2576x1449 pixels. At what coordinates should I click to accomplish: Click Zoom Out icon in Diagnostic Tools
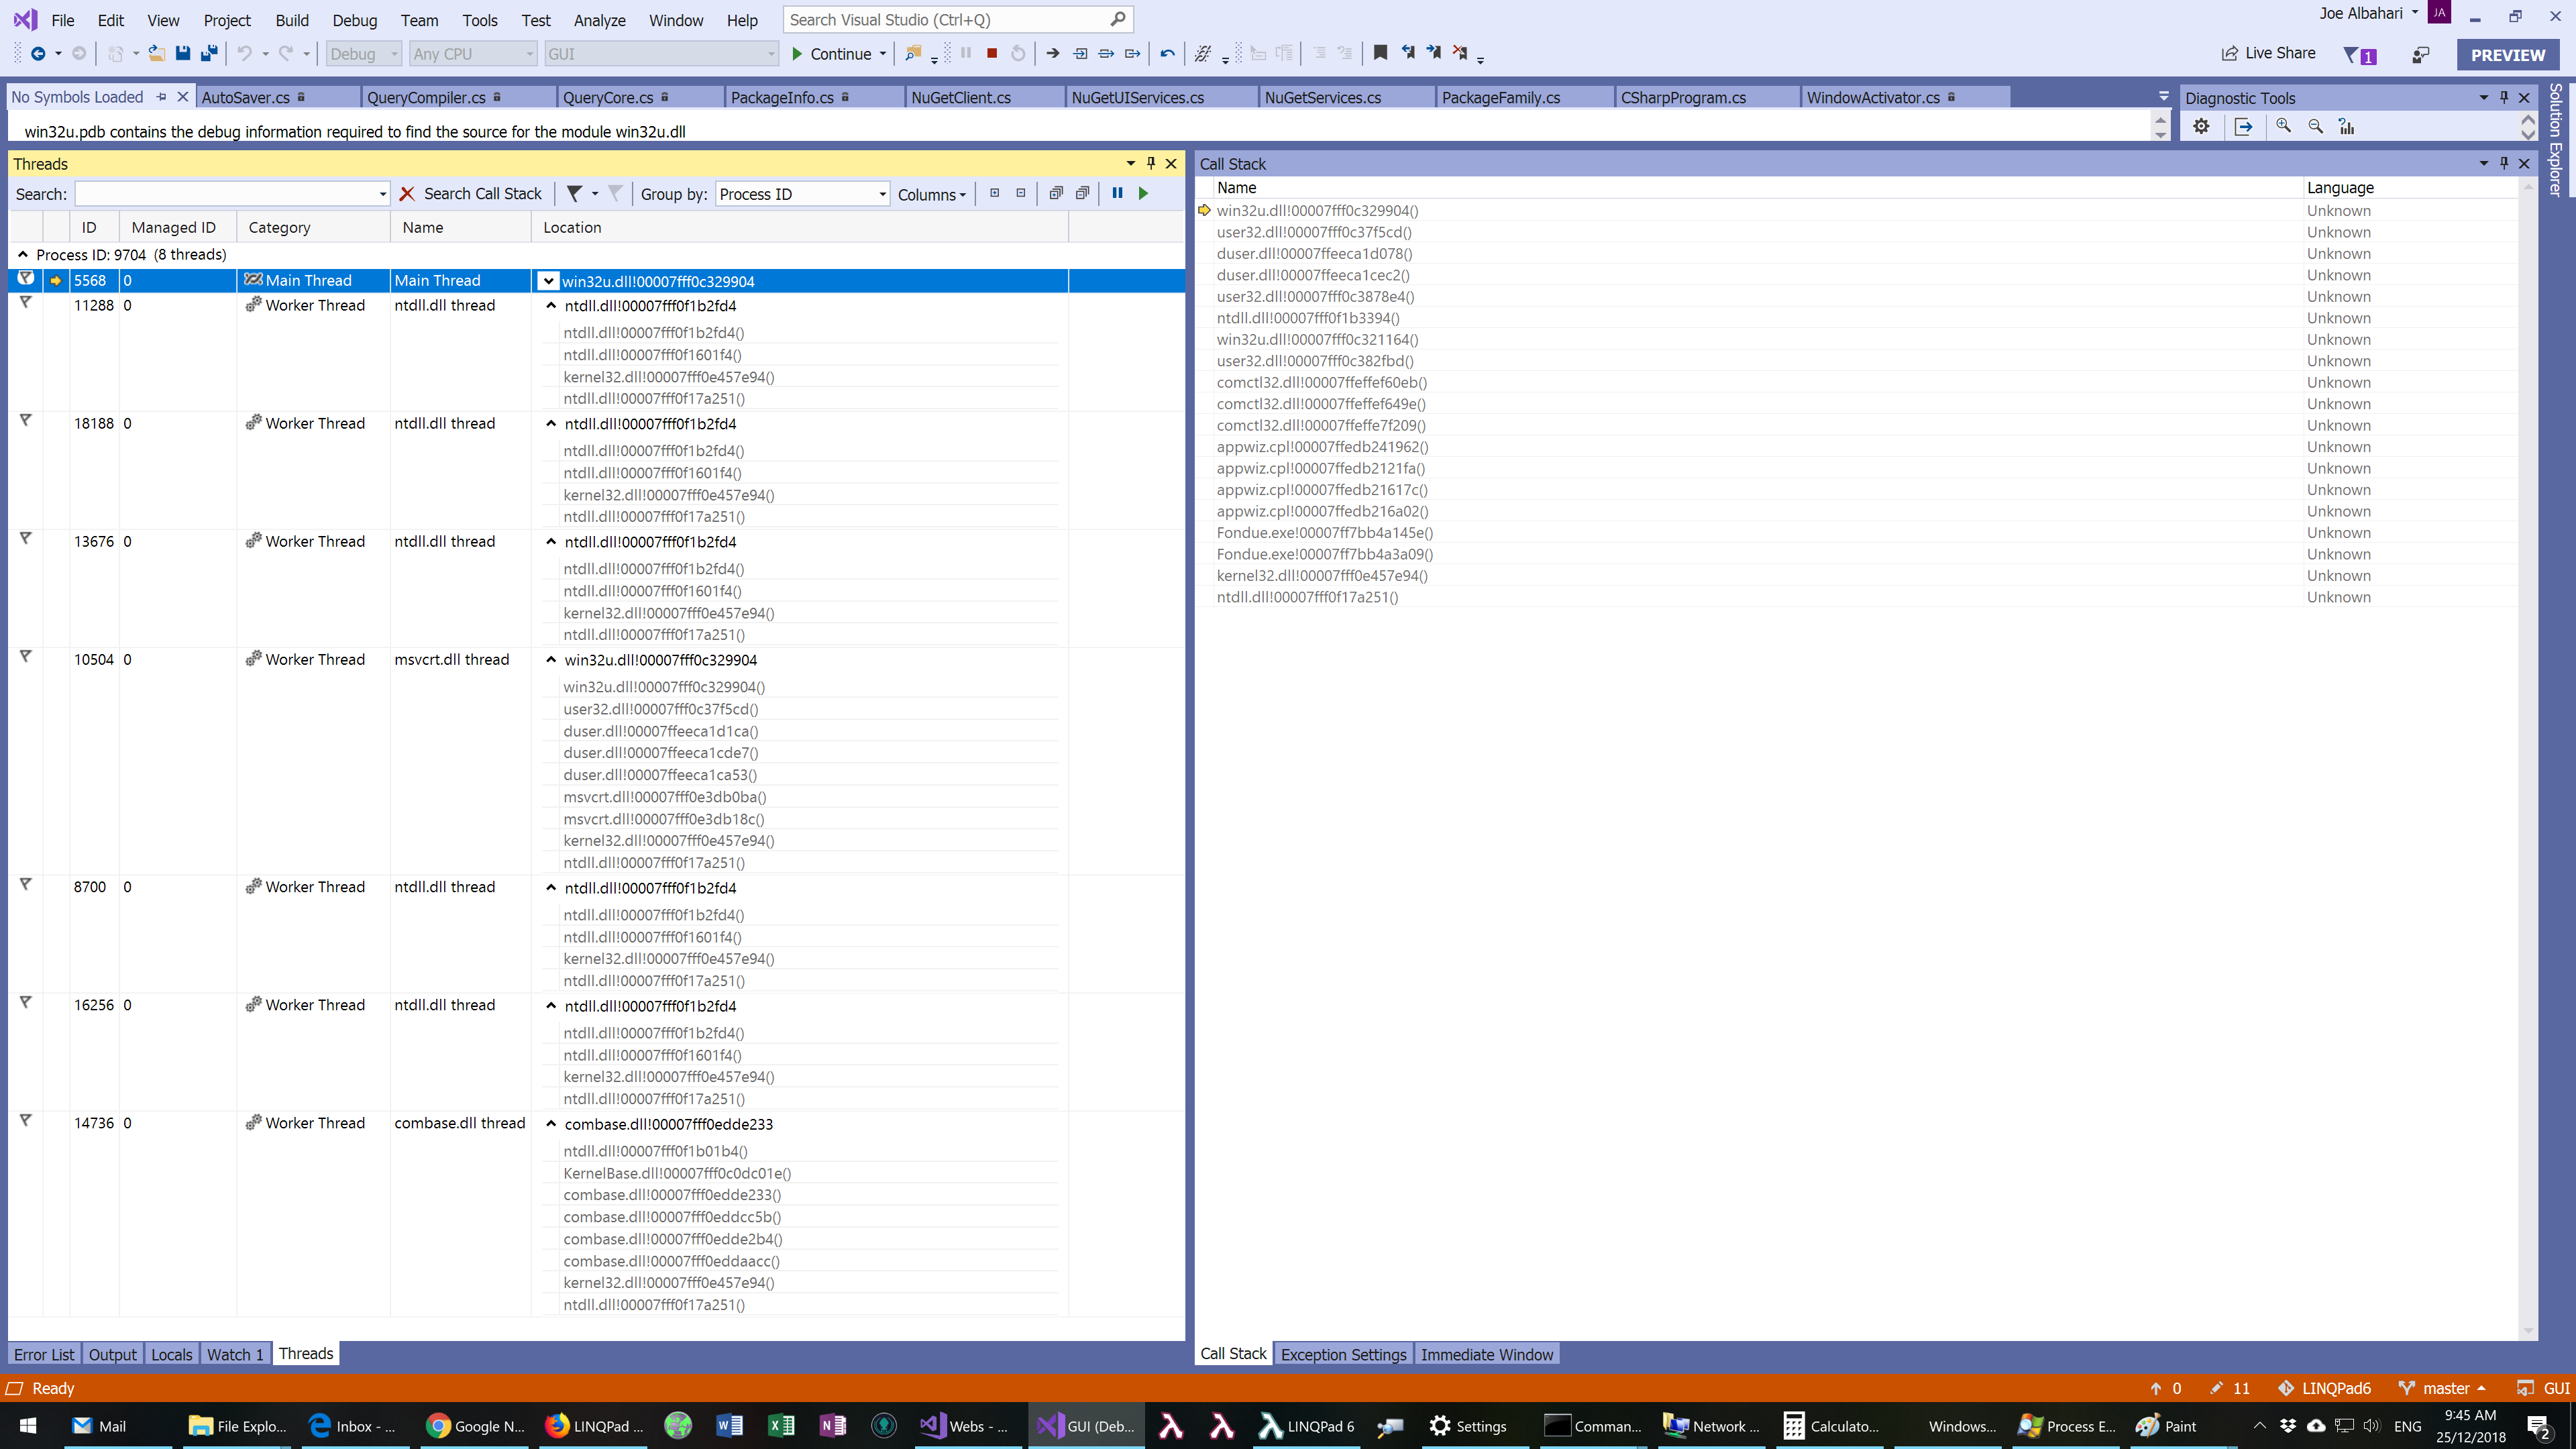coord(2315,126)
